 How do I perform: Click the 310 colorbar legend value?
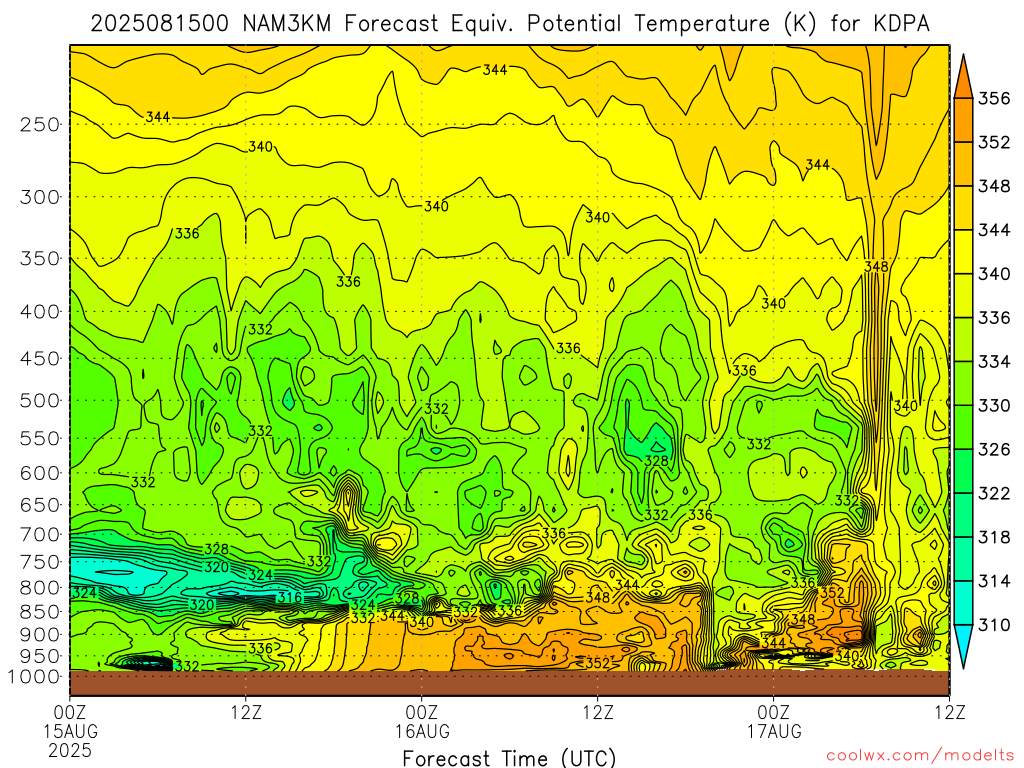coord(993,625)
